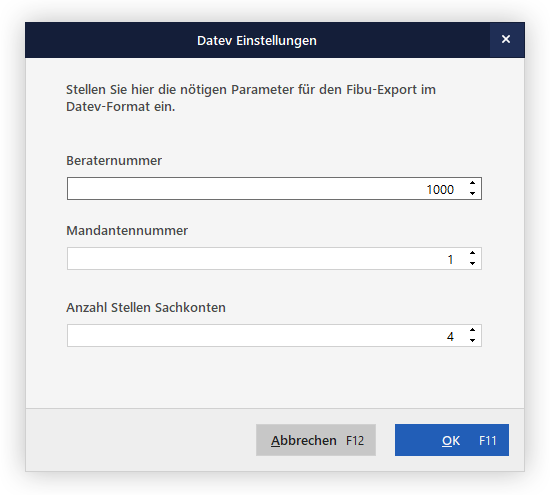
Task: Decrement Mandantennummer using down arrow
Action: tap(472, 263)
